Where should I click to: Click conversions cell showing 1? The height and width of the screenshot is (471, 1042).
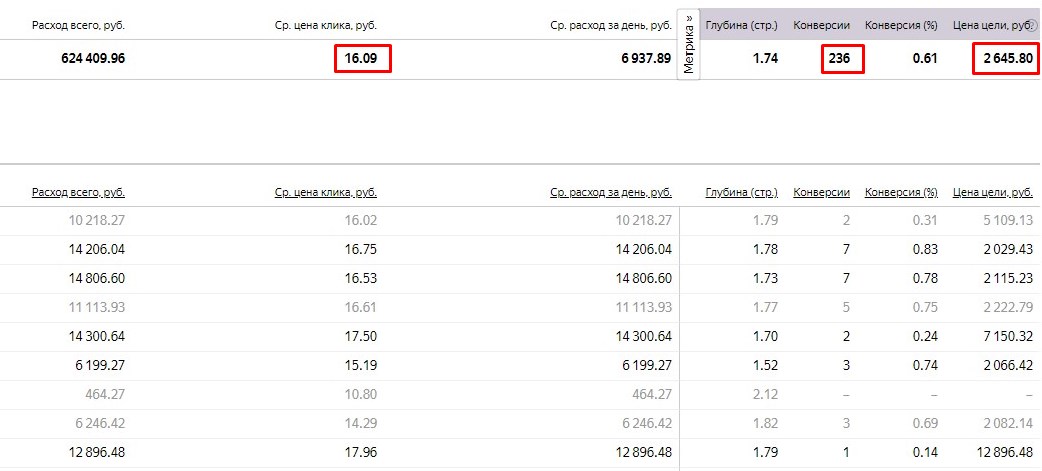pos(846,453)
